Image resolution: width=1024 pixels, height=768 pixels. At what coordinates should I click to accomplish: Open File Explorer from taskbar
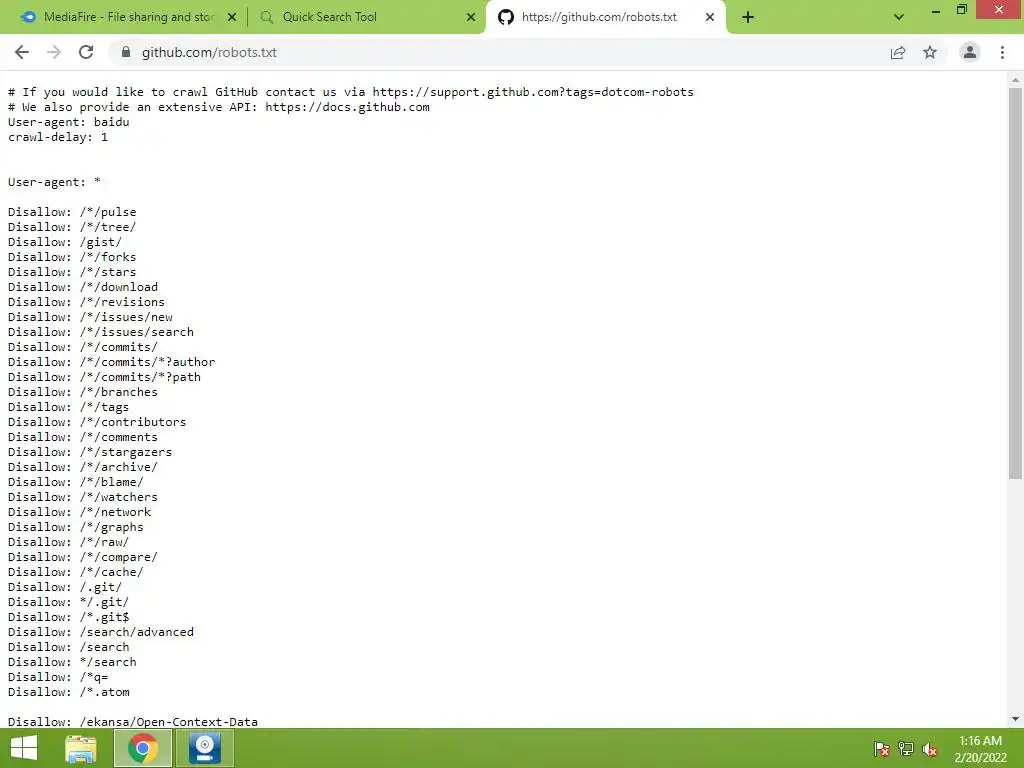pos(81,748)
